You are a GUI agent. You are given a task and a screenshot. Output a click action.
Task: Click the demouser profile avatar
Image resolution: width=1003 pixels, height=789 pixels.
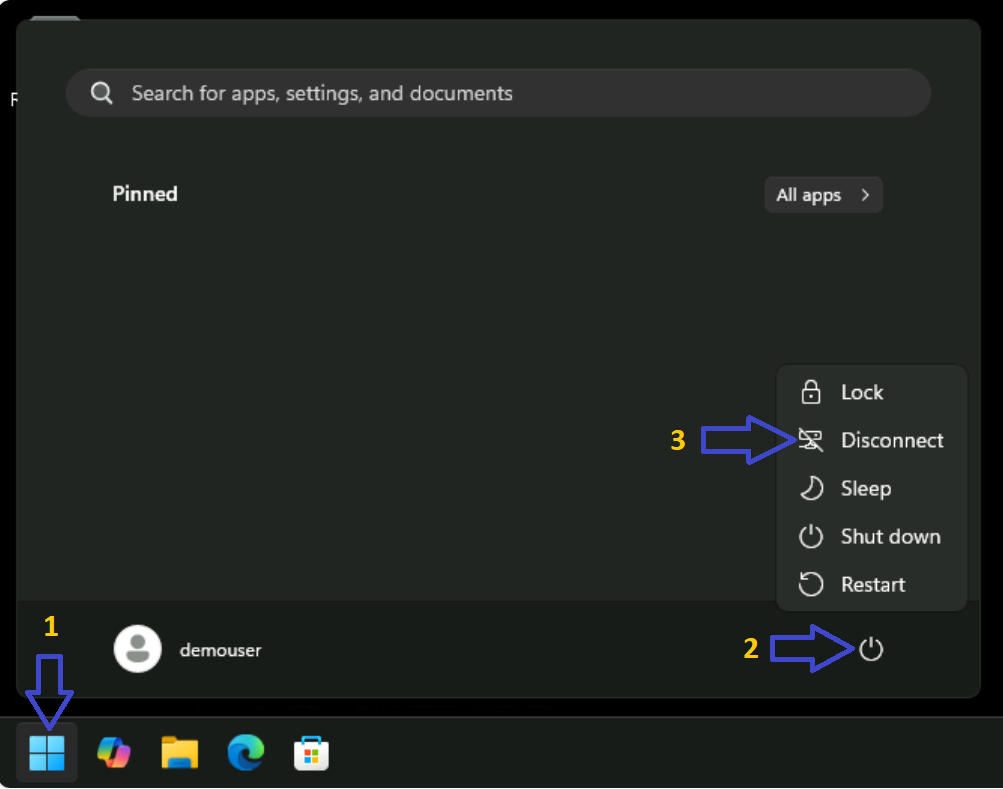tap(138, 650)
